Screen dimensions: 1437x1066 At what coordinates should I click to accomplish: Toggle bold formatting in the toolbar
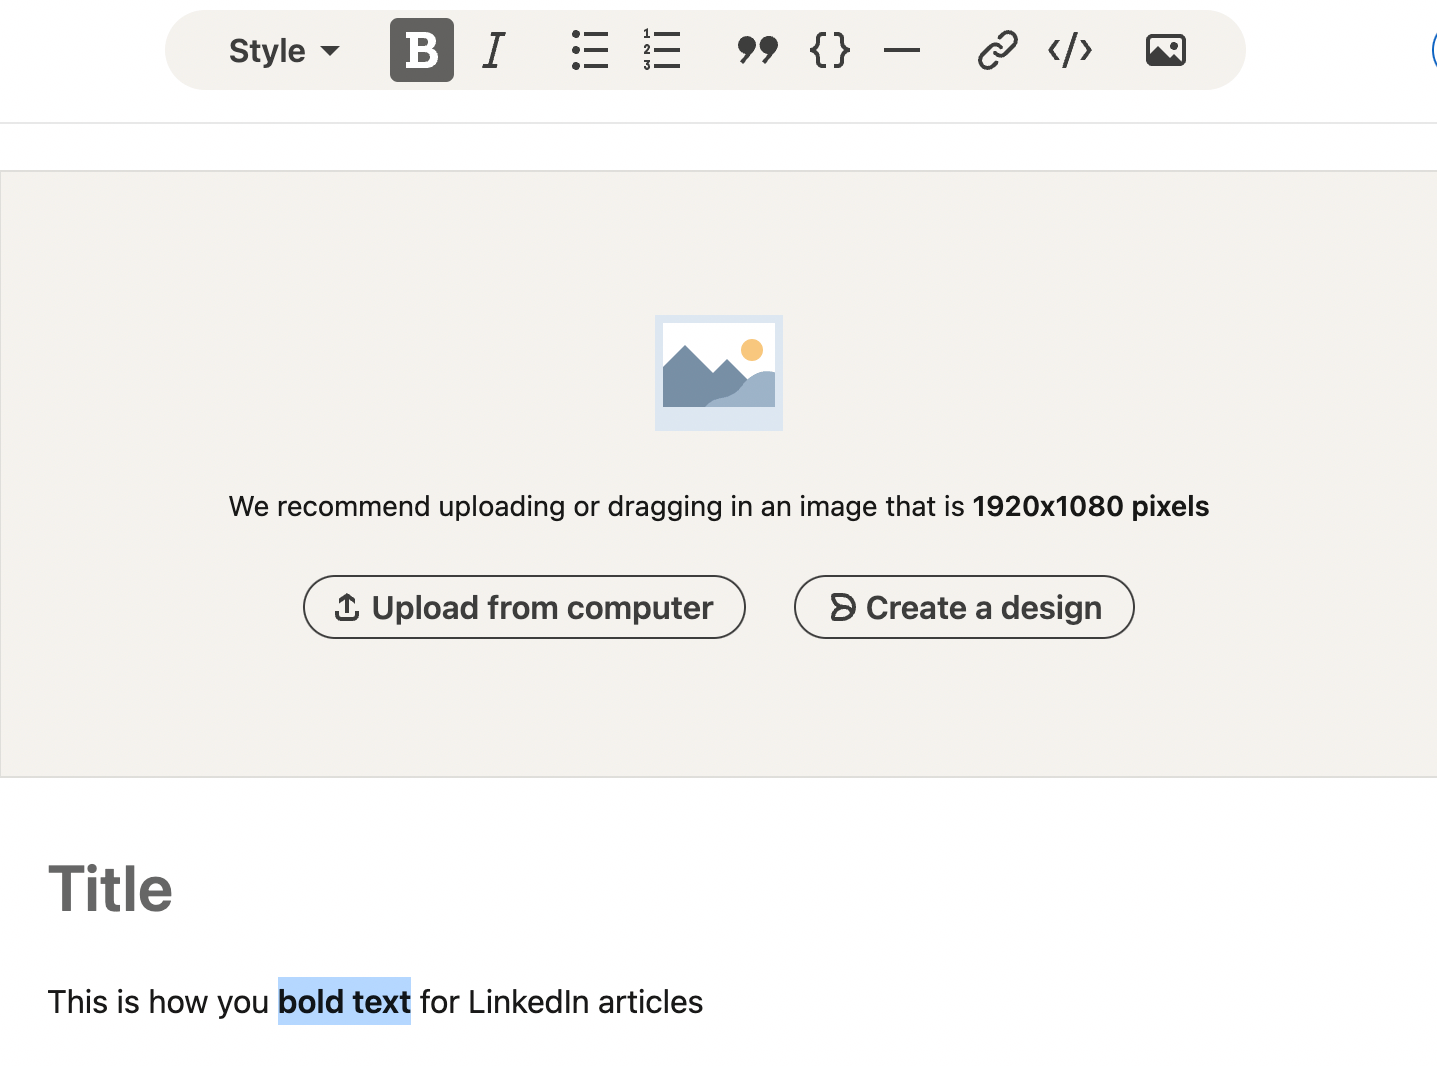pos(421,50)
